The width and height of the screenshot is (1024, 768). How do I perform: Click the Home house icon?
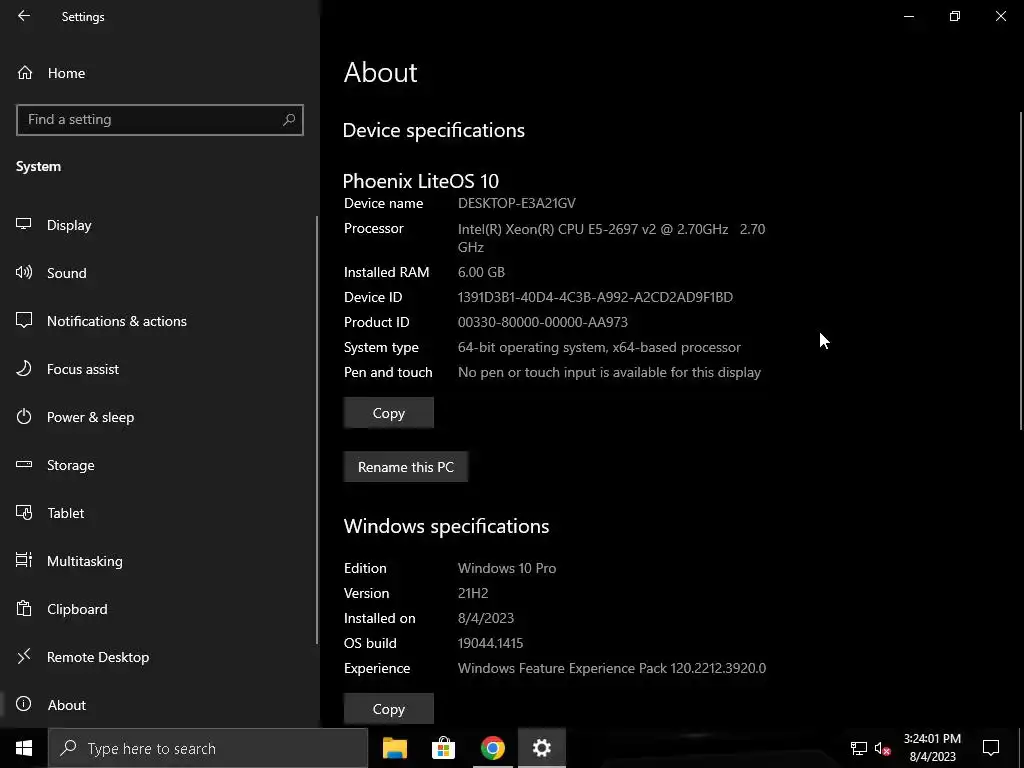click(25, 73)
